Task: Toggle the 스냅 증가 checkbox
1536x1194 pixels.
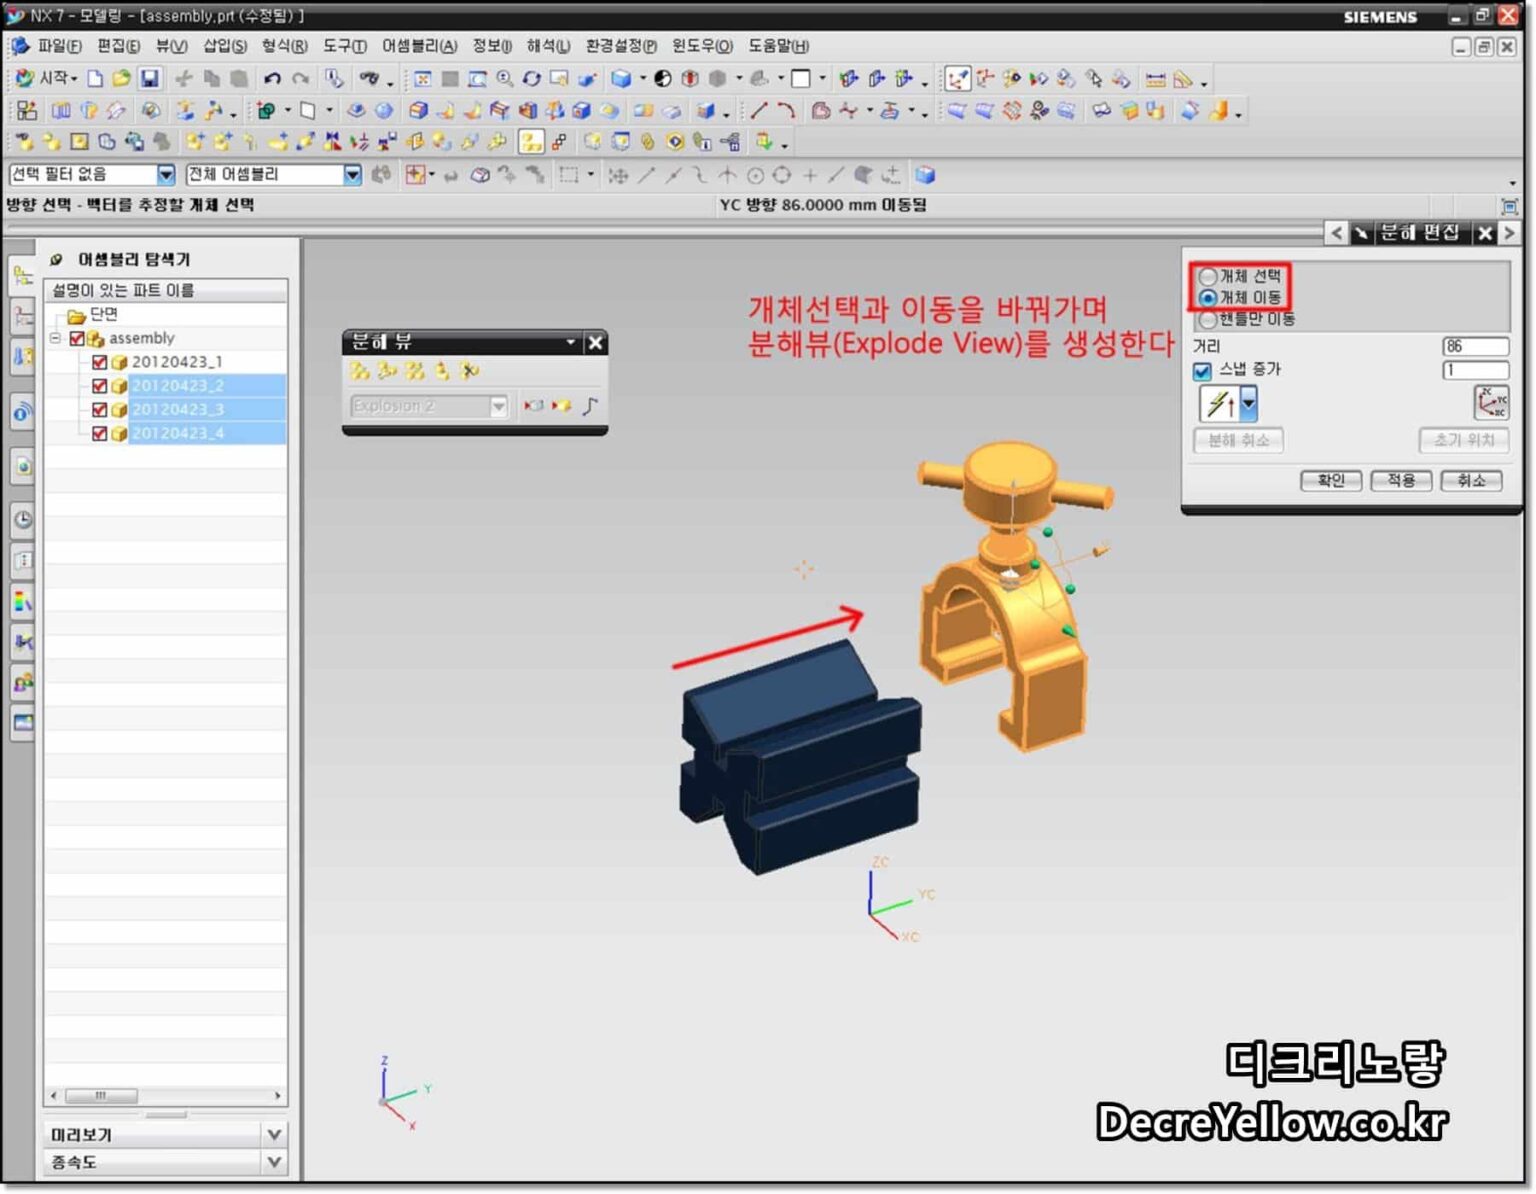Action: tap(1202, 371)
